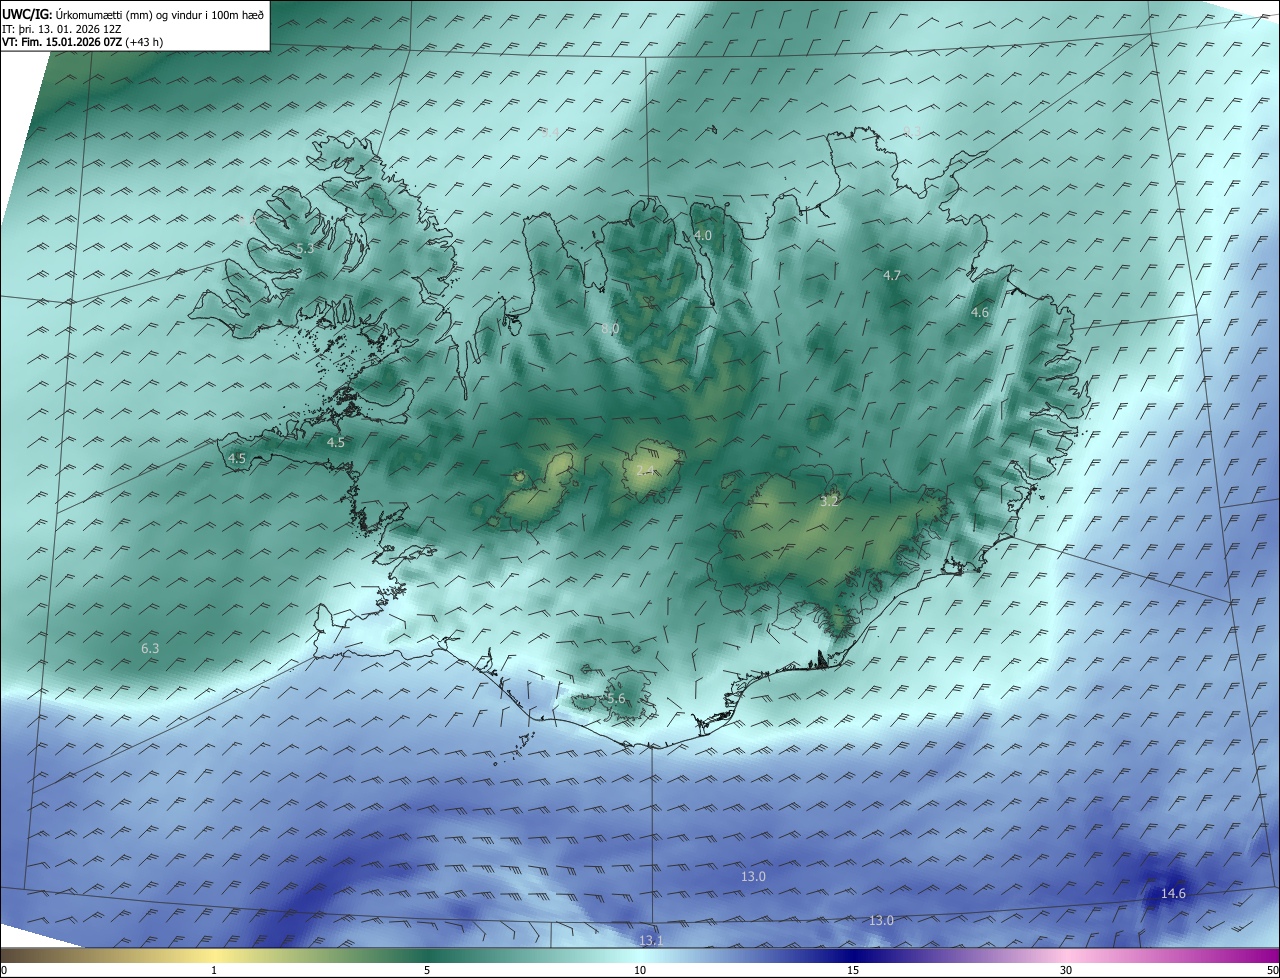Click the 4.6 precipitation value label
Viewport: 1280px width, 978px height.
(x=980, y=313)
